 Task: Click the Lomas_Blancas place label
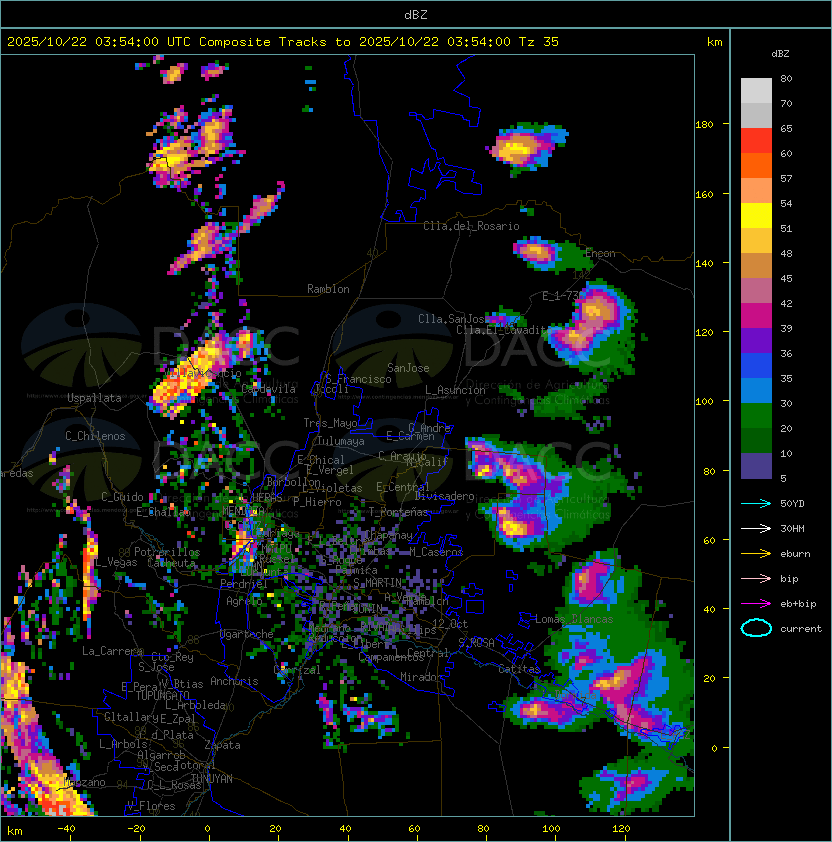click(x=574, y=619)
